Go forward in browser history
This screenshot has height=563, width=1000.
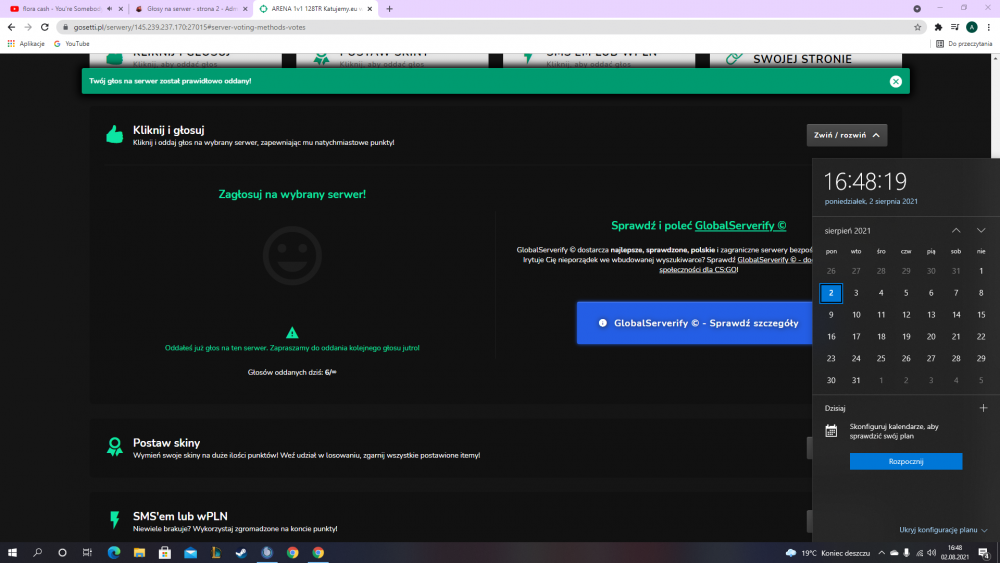tap(28, 27)
